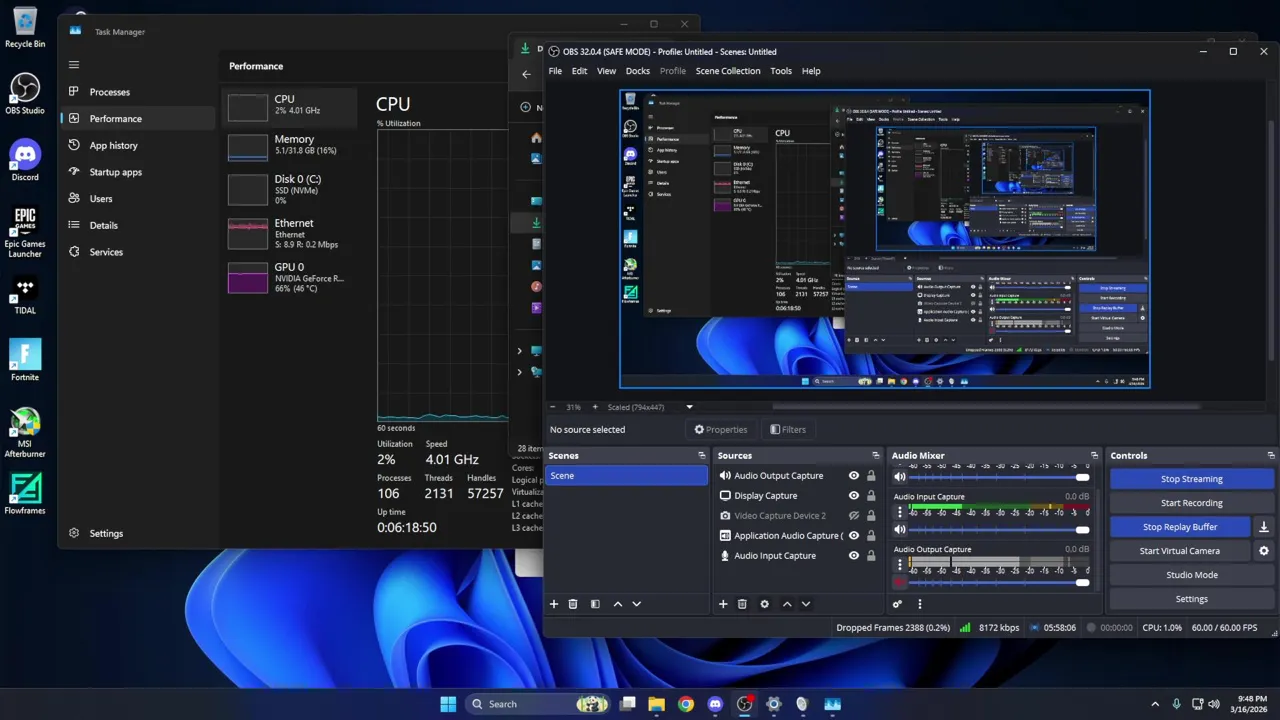Zoom out the OBS preview

coord(552,407)
